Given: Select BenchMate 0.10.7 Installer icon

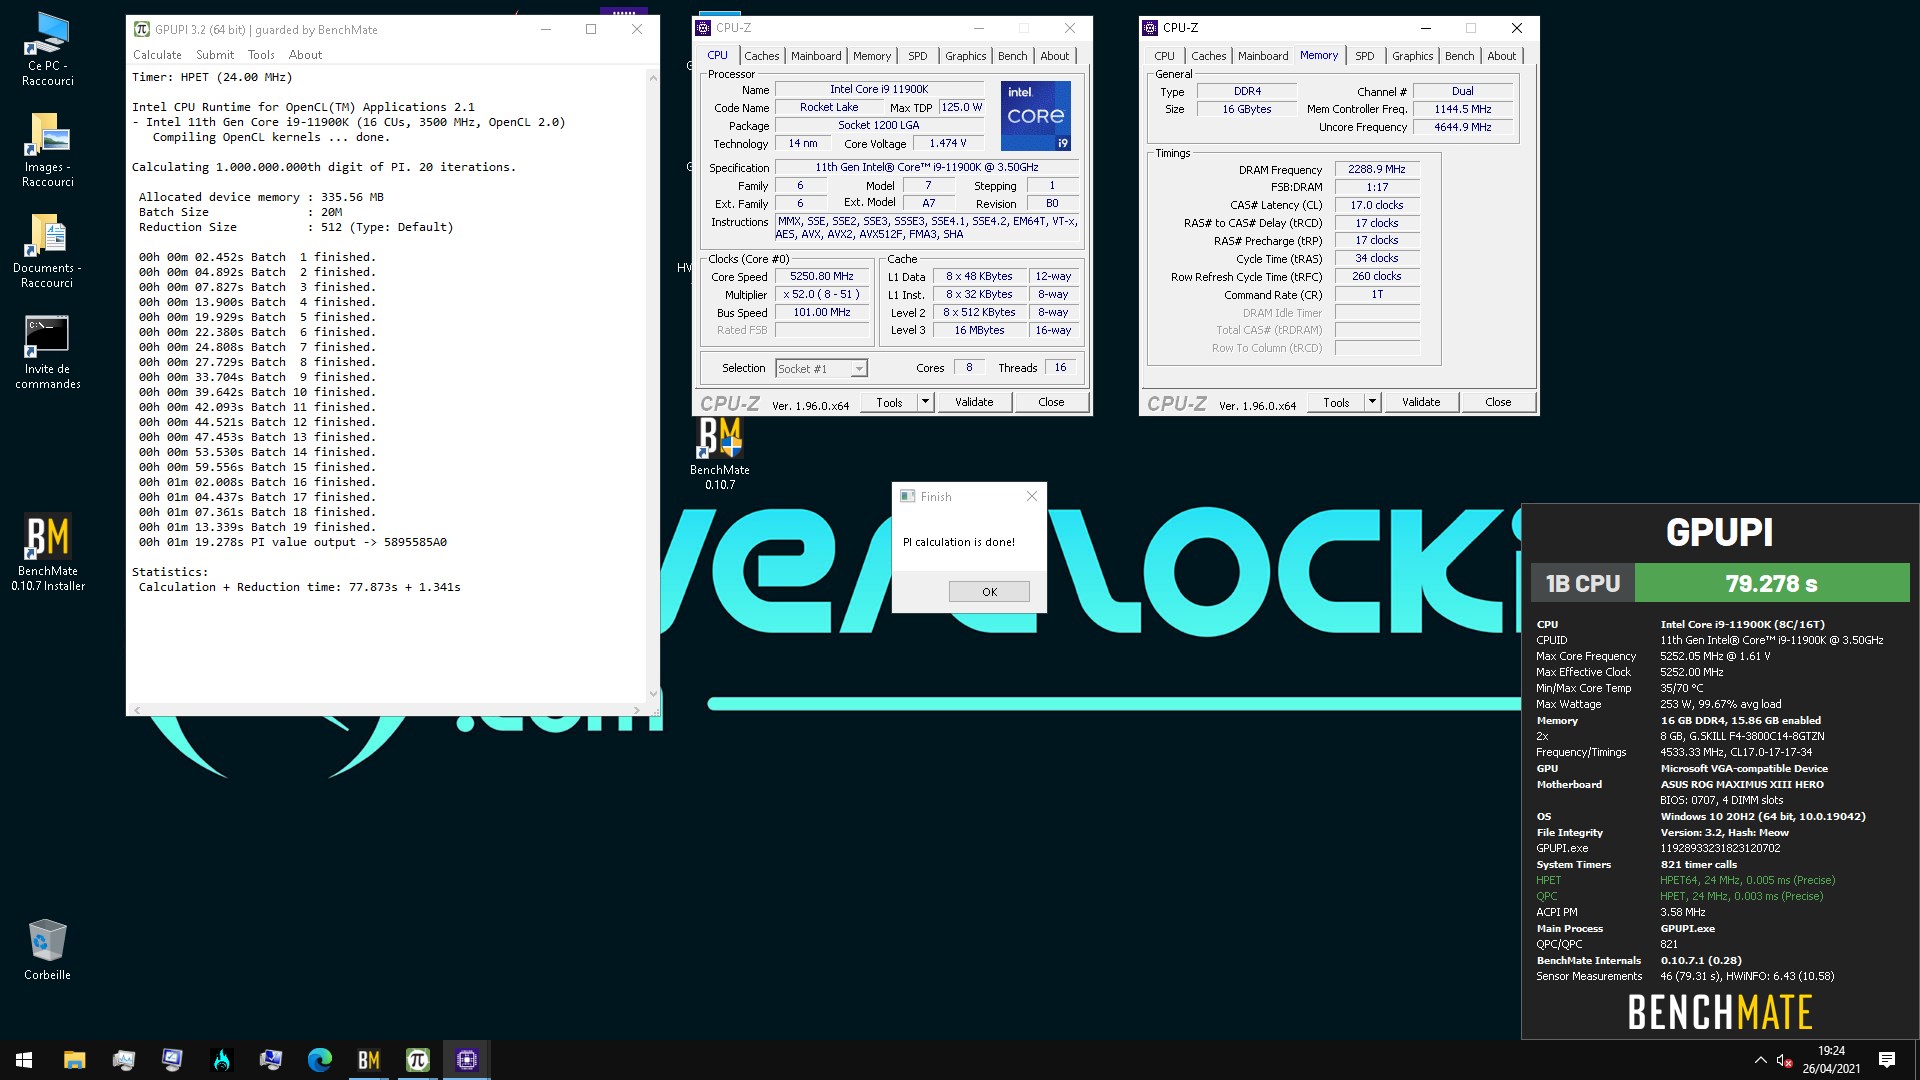Looking at the screenshot, I should 48,553.
